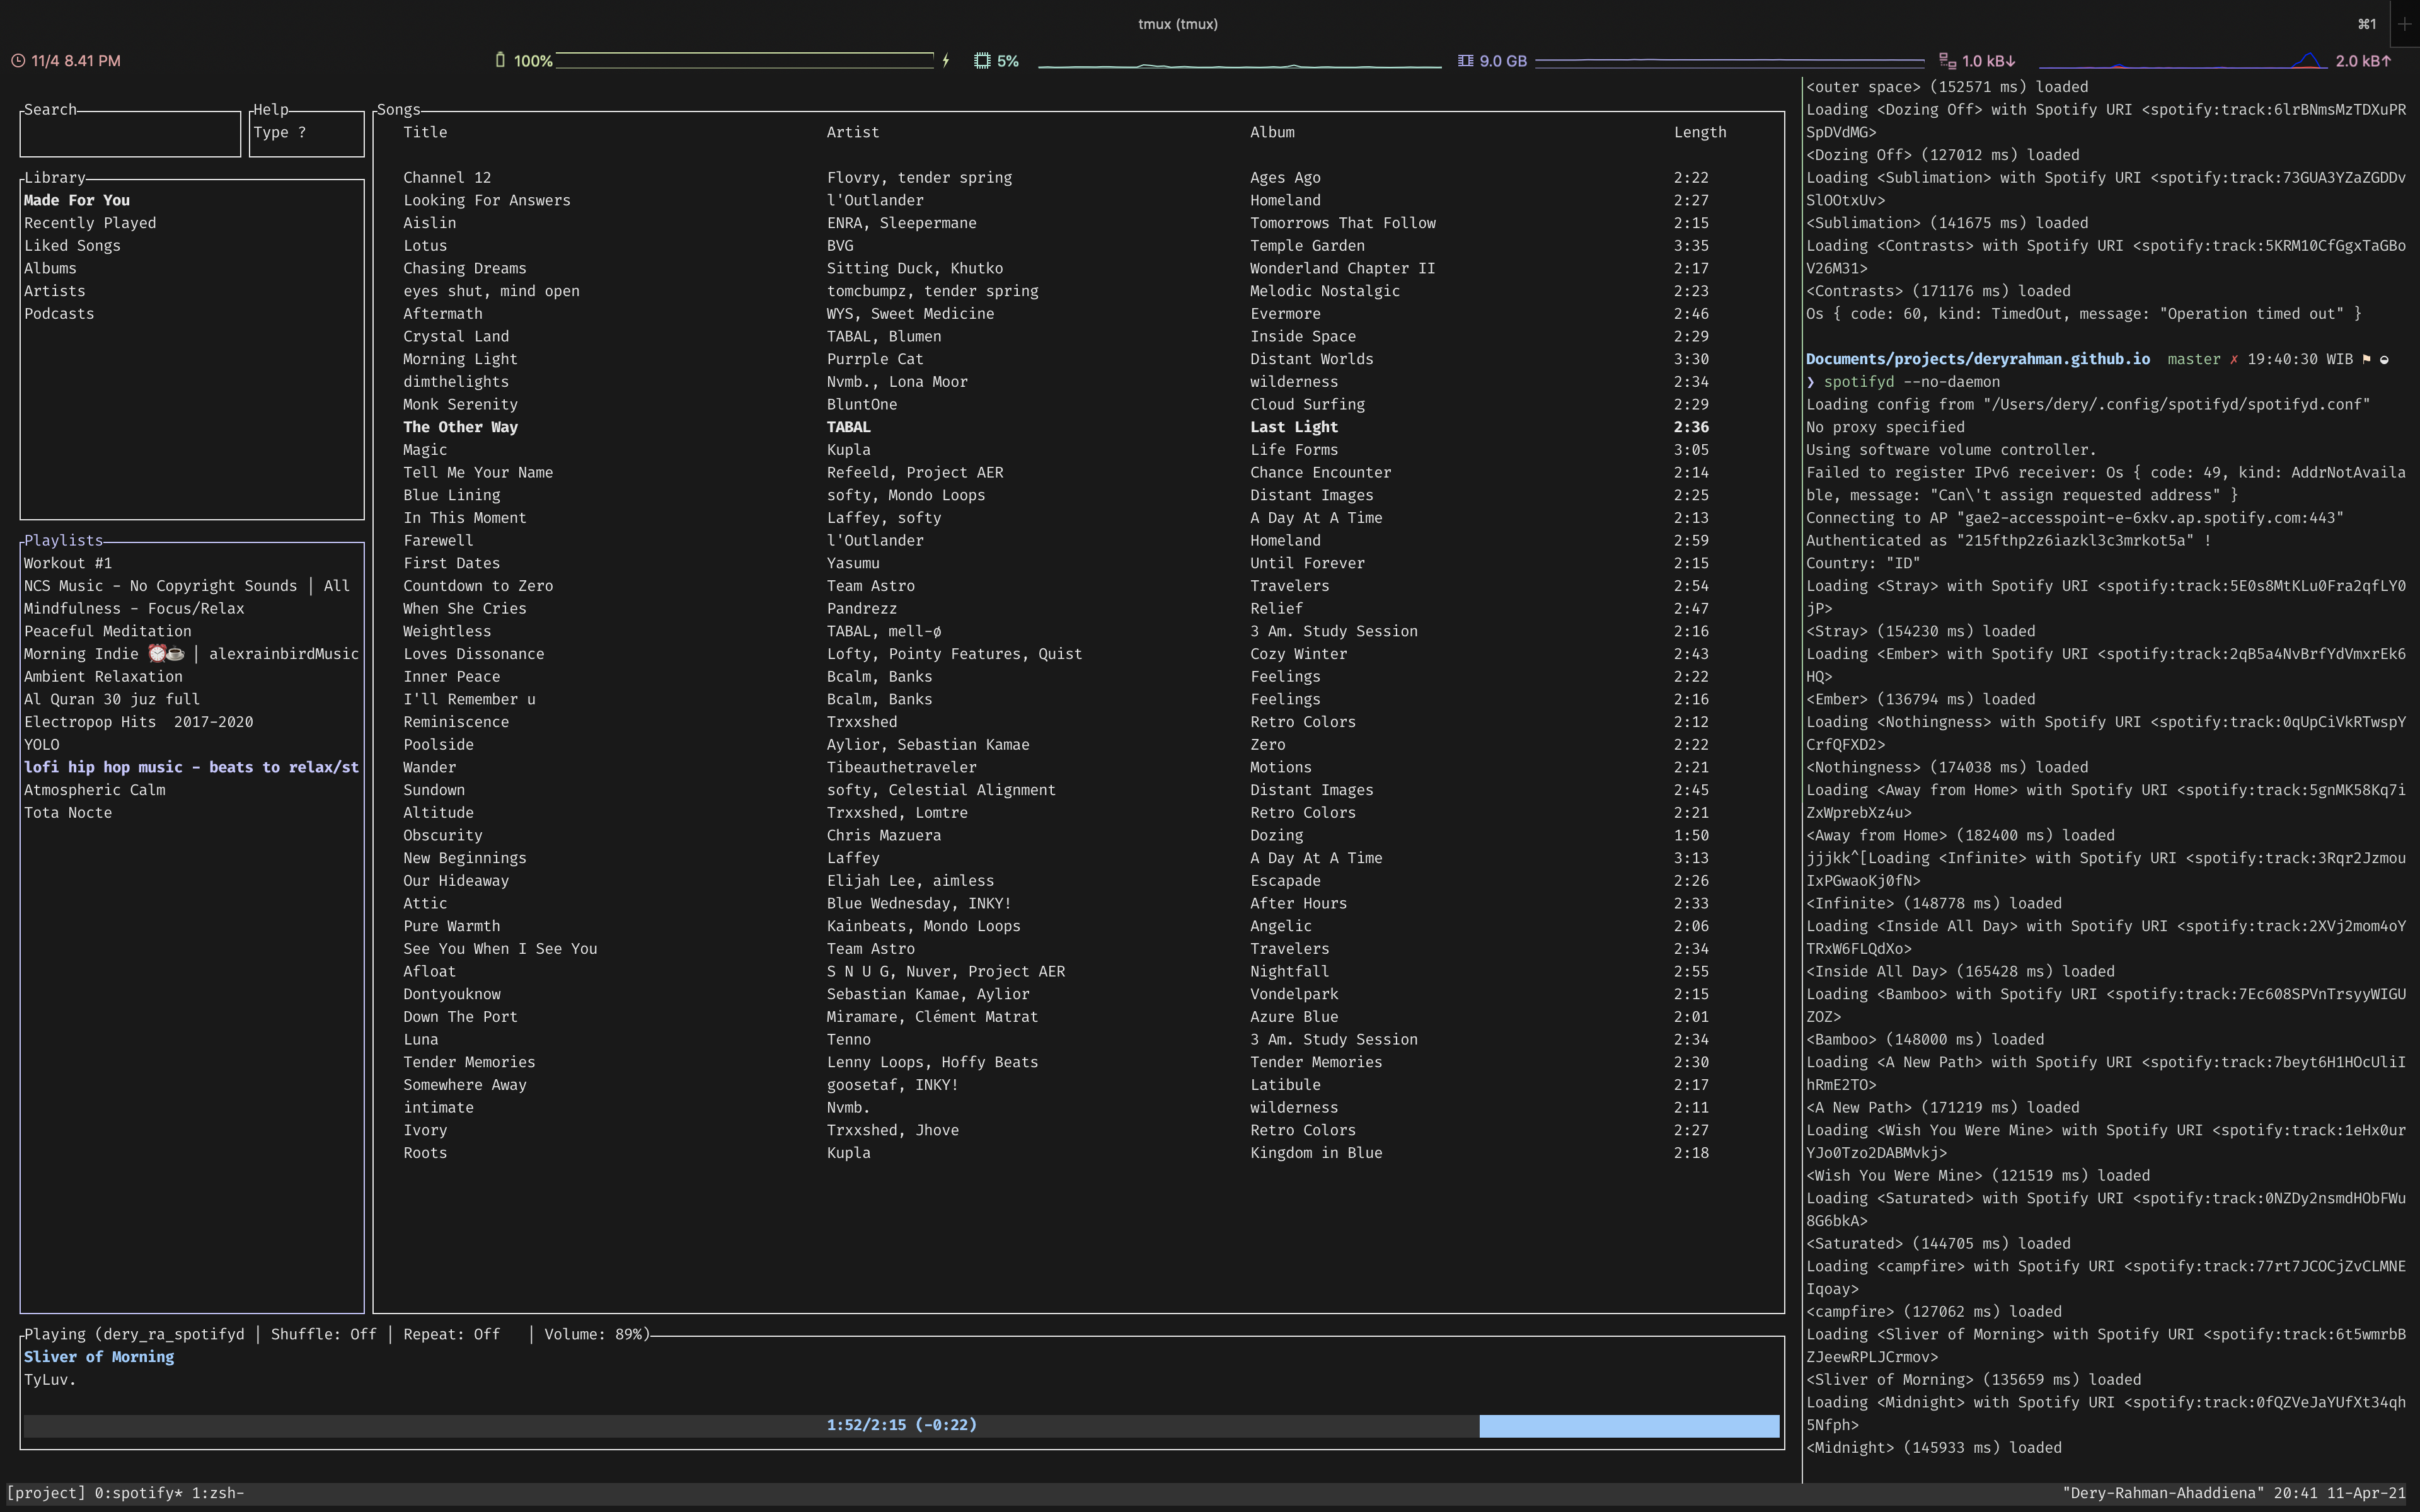Screen dimensions: 2420x1512
Task: Select the song Loves Dissonance
Action: pos(474,654)
